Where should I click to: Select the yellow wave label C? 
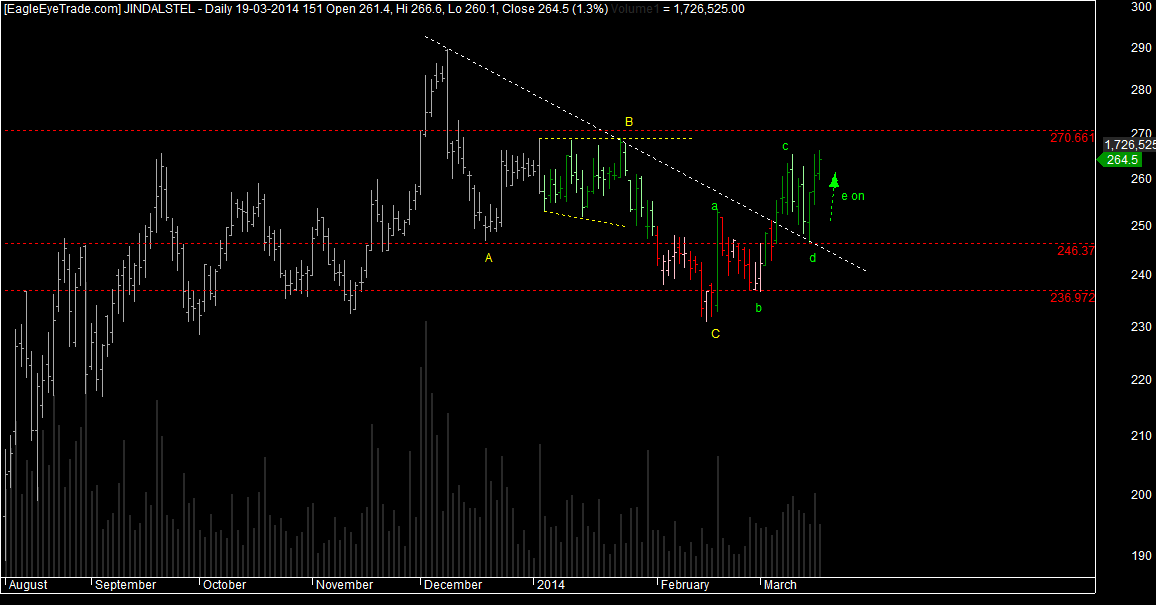(x=715, y=334)
